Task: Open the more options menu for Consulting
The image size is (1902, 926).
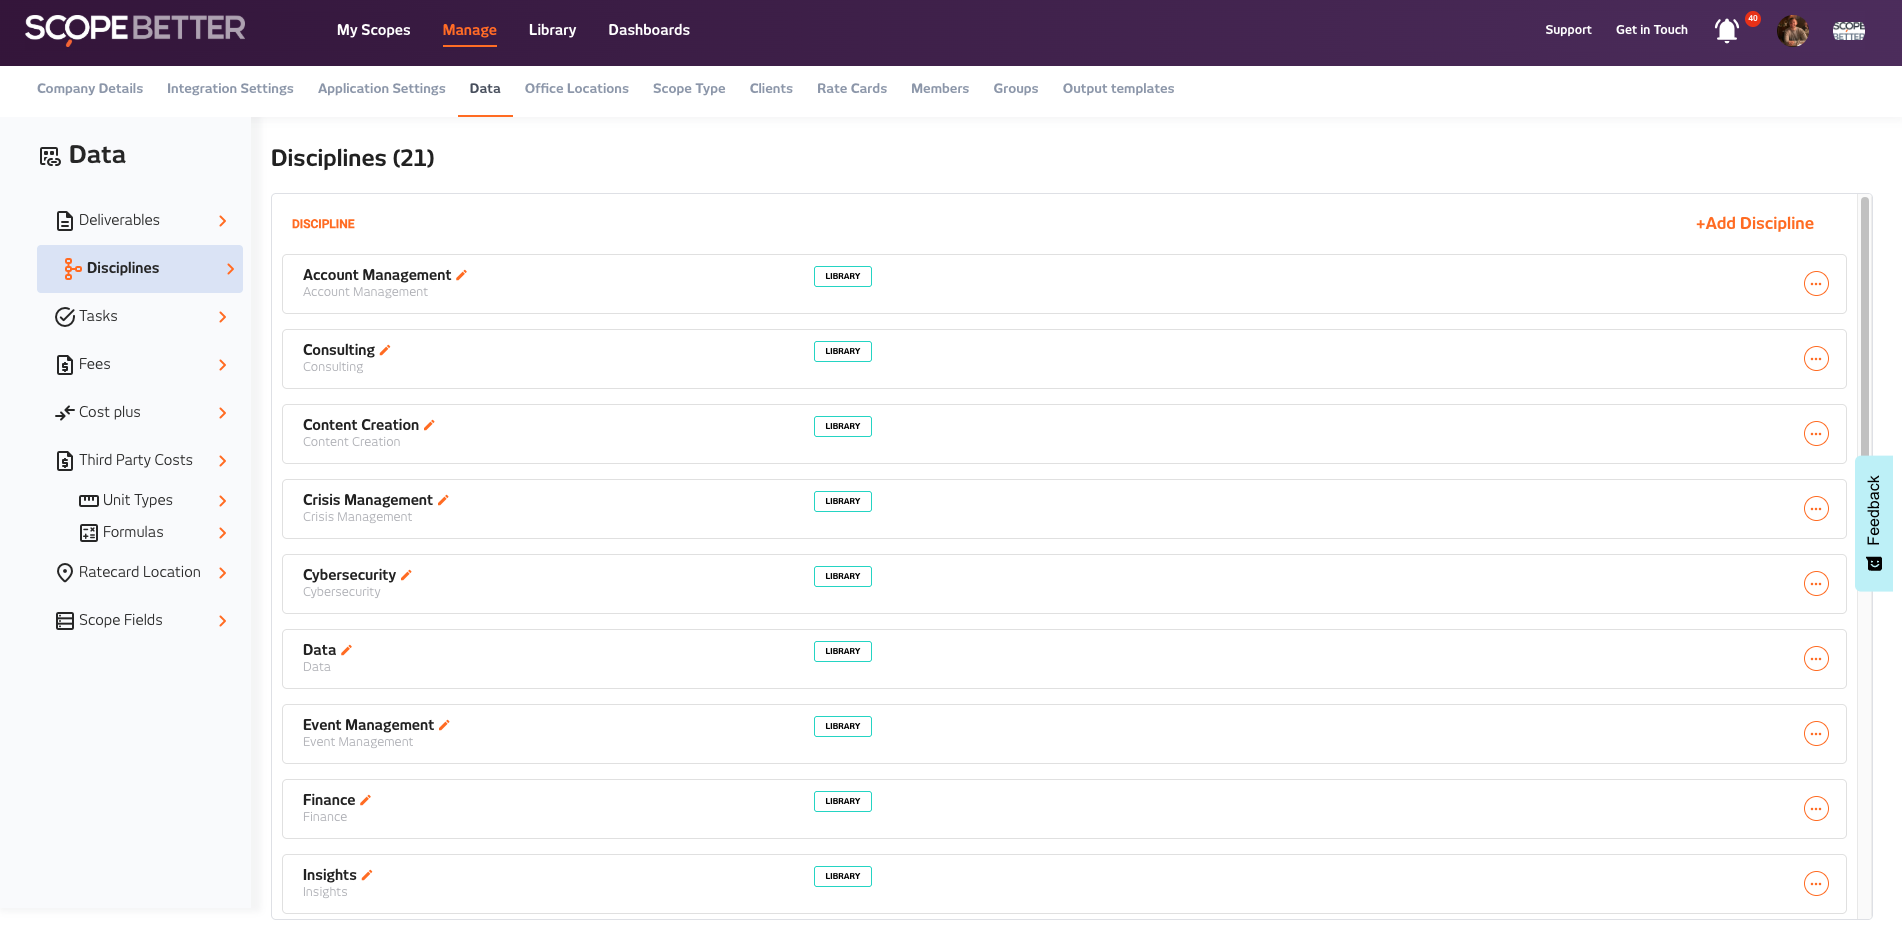Action: point(1815,359)
